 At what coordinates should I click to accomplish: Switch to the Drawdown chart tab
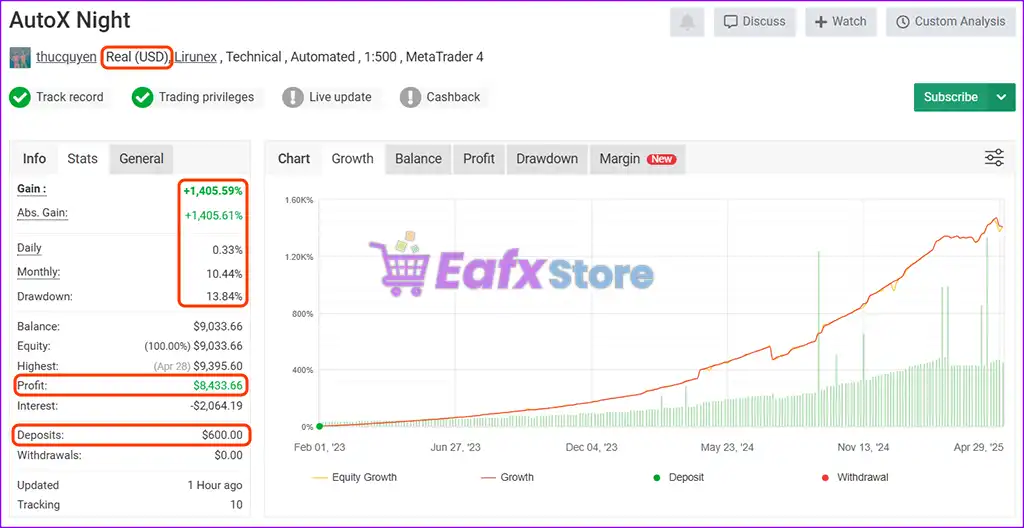pyautogui.click(x=547, y=159)
